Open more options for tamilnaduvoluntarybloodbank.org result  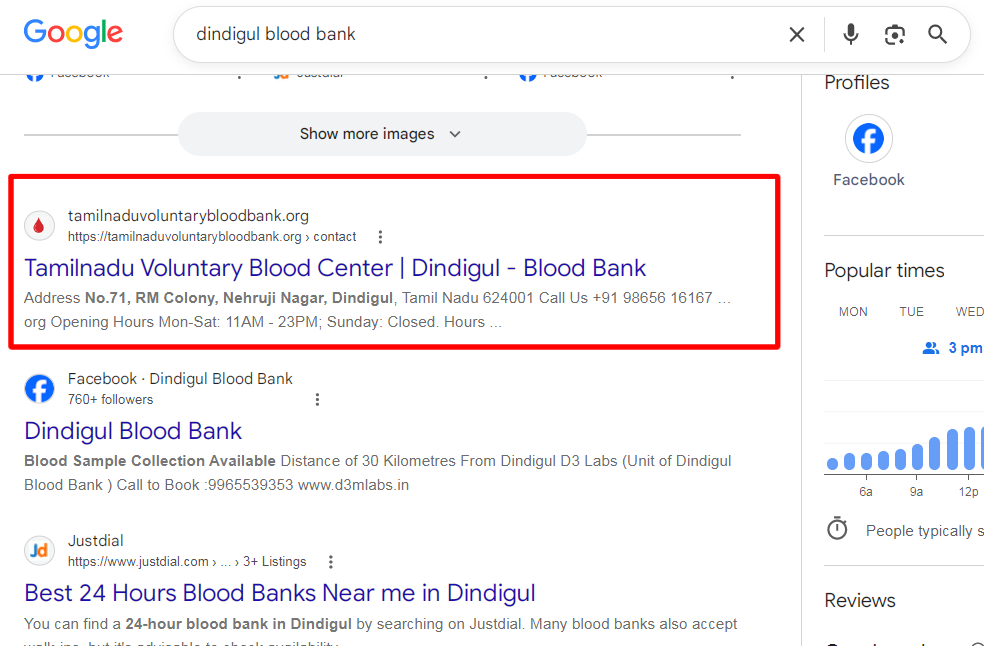point(380,237)
